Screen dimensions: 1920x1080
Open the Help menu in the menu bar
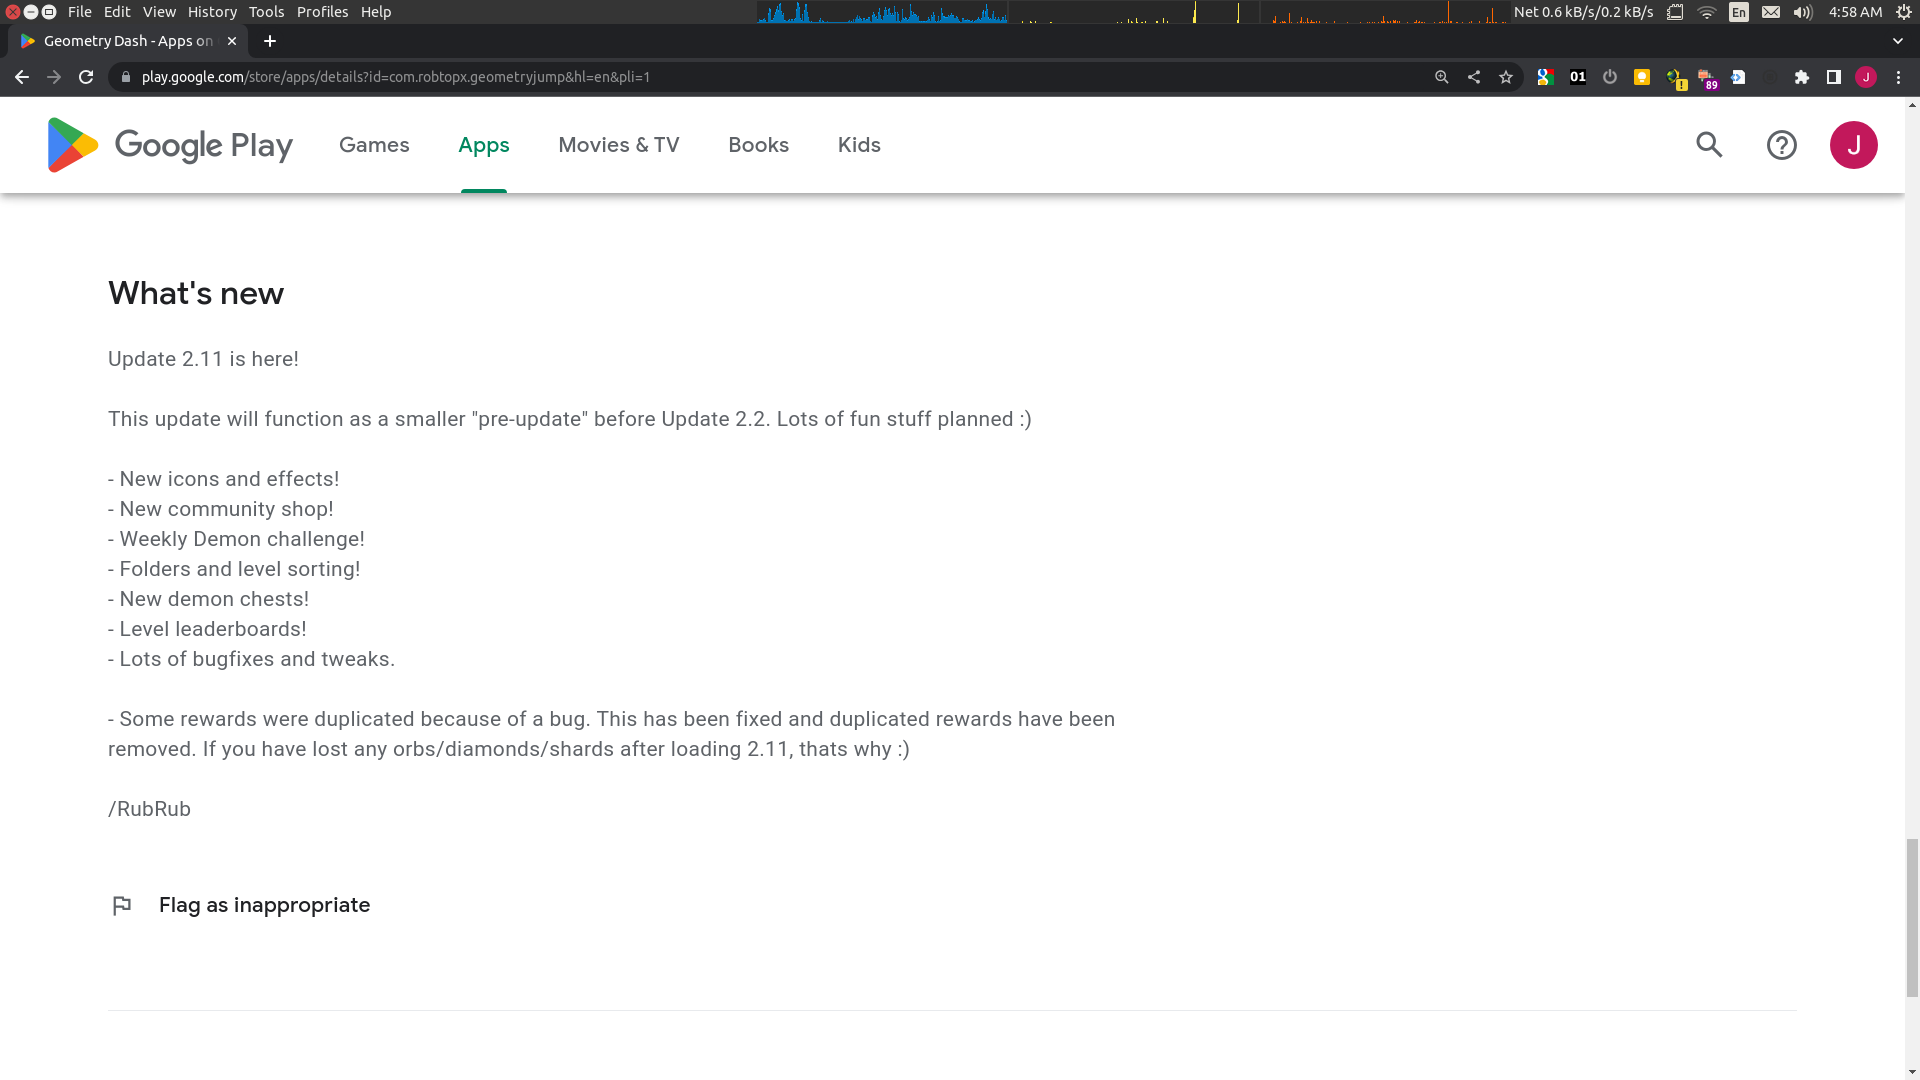[x=376, y=12]
